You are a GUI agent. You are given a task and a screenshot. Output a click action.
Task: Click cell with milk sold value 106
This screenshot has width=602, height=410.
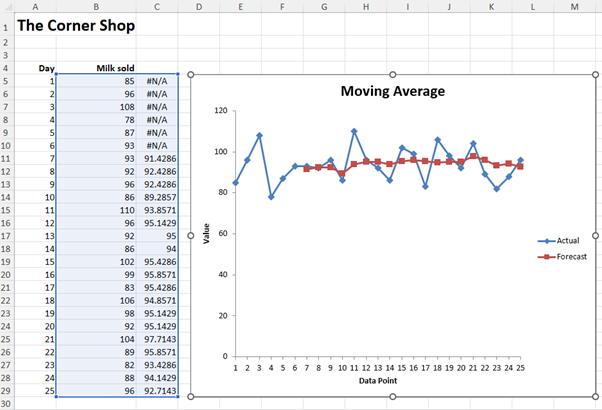click(x=96, y=301)
